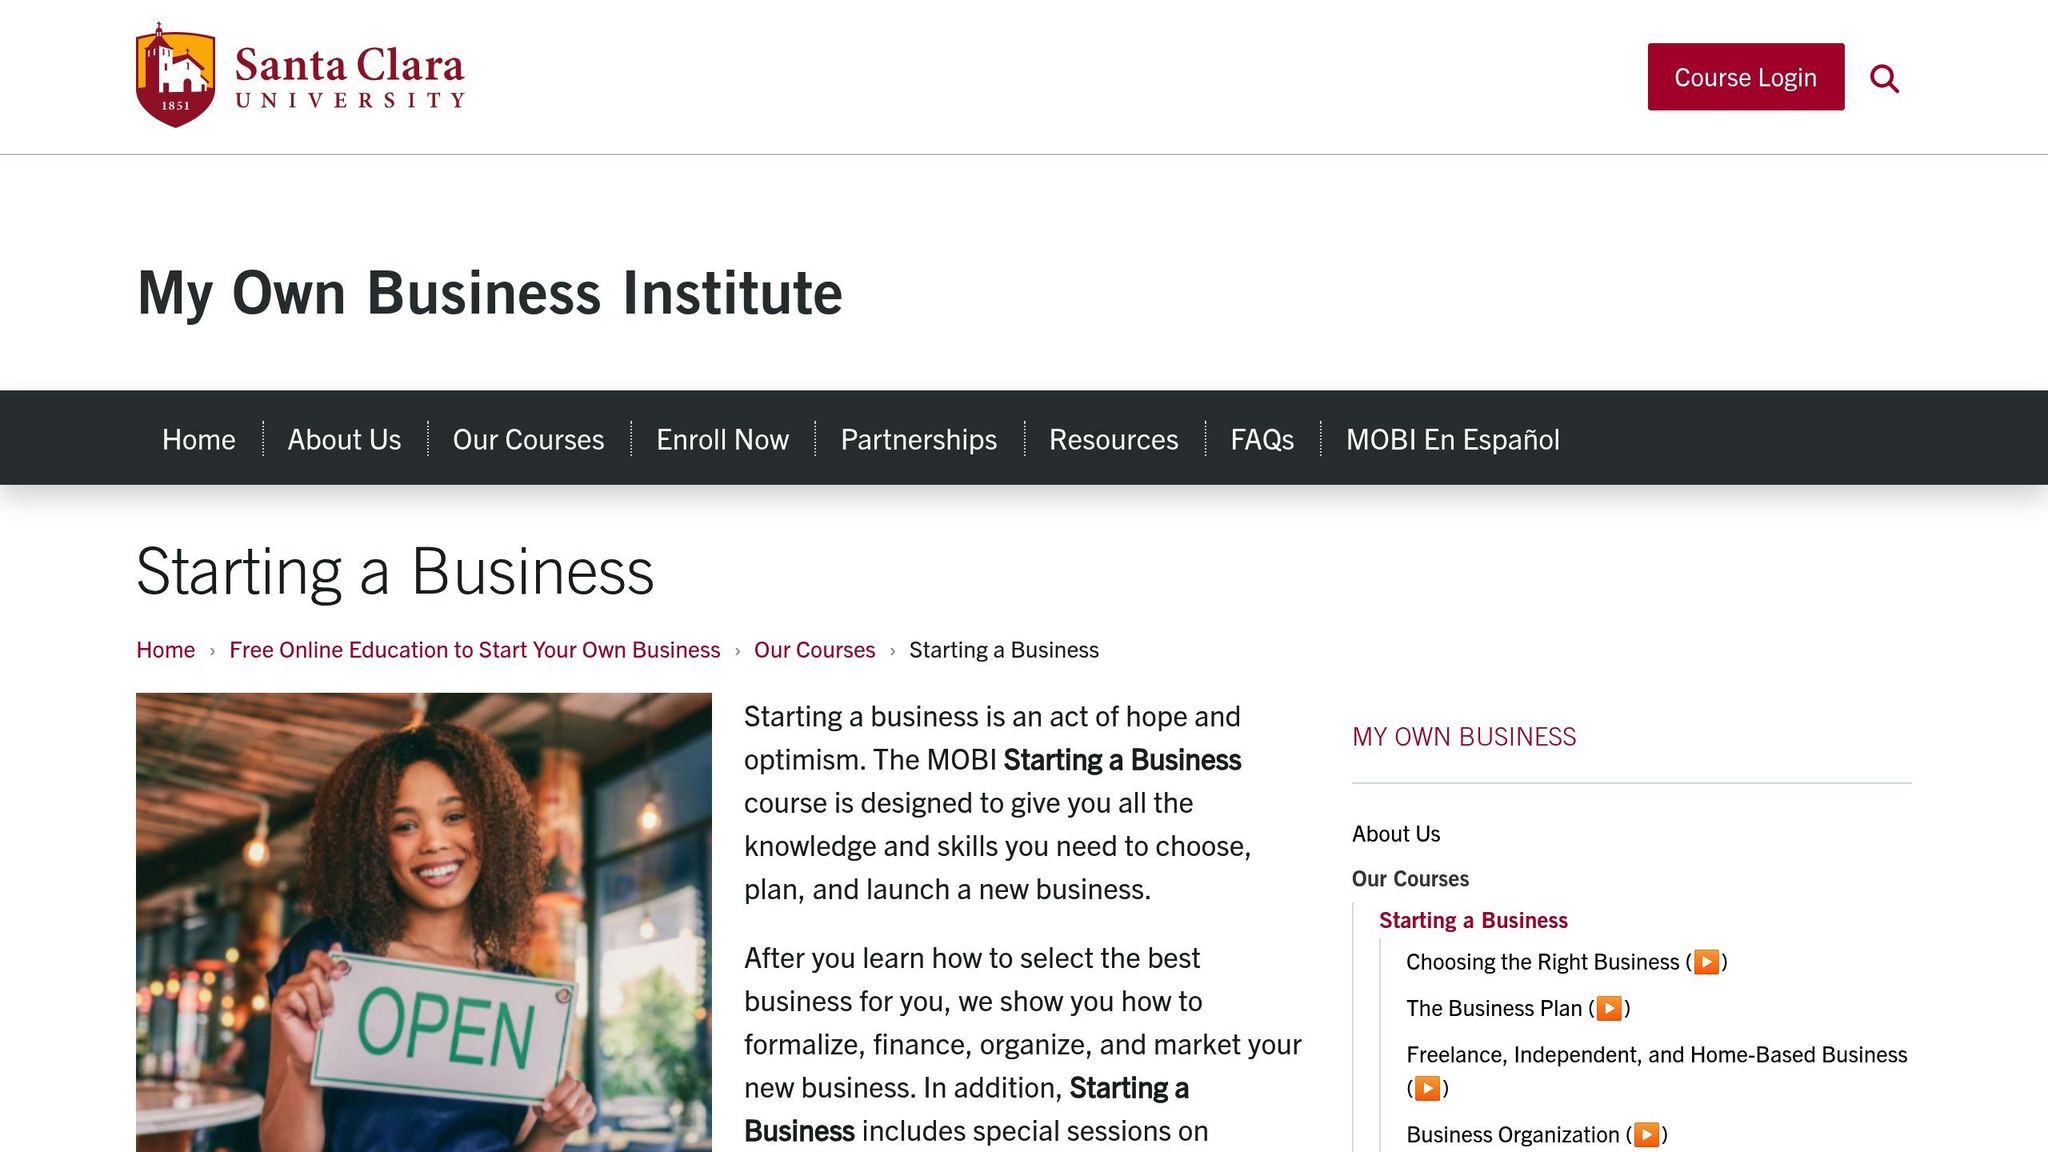The height and width of the screenshot is (1152, 2048).
Task: Play the Choosing the Right Business video
Action: tap(1707, 962)
